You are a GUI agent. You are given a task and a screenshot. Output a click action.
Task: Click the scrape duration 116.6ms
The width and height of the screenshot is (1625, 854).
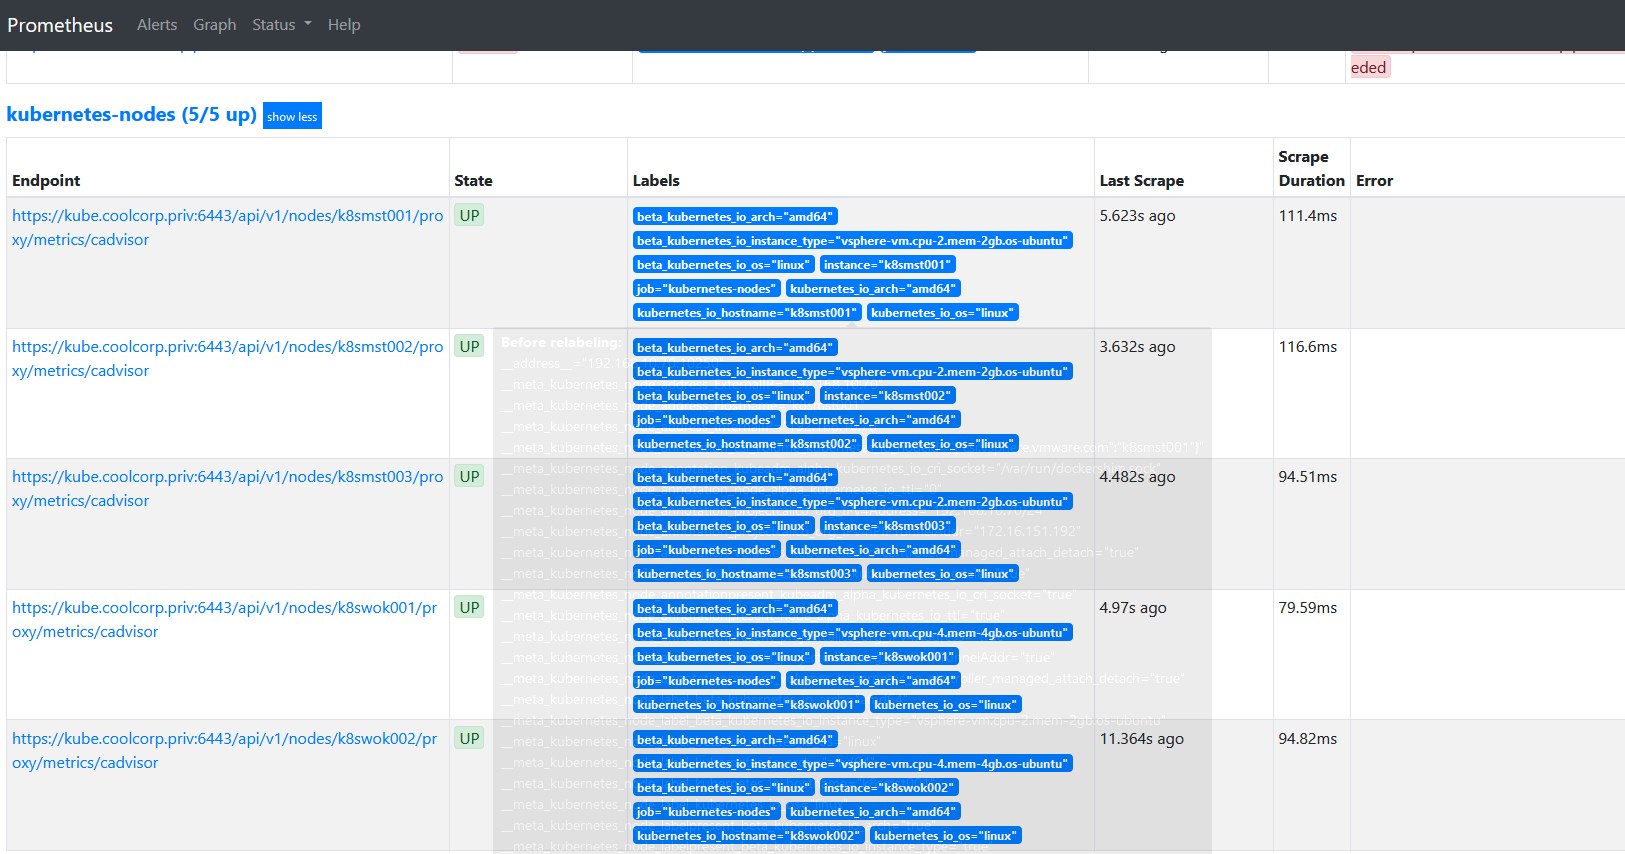1308,347
